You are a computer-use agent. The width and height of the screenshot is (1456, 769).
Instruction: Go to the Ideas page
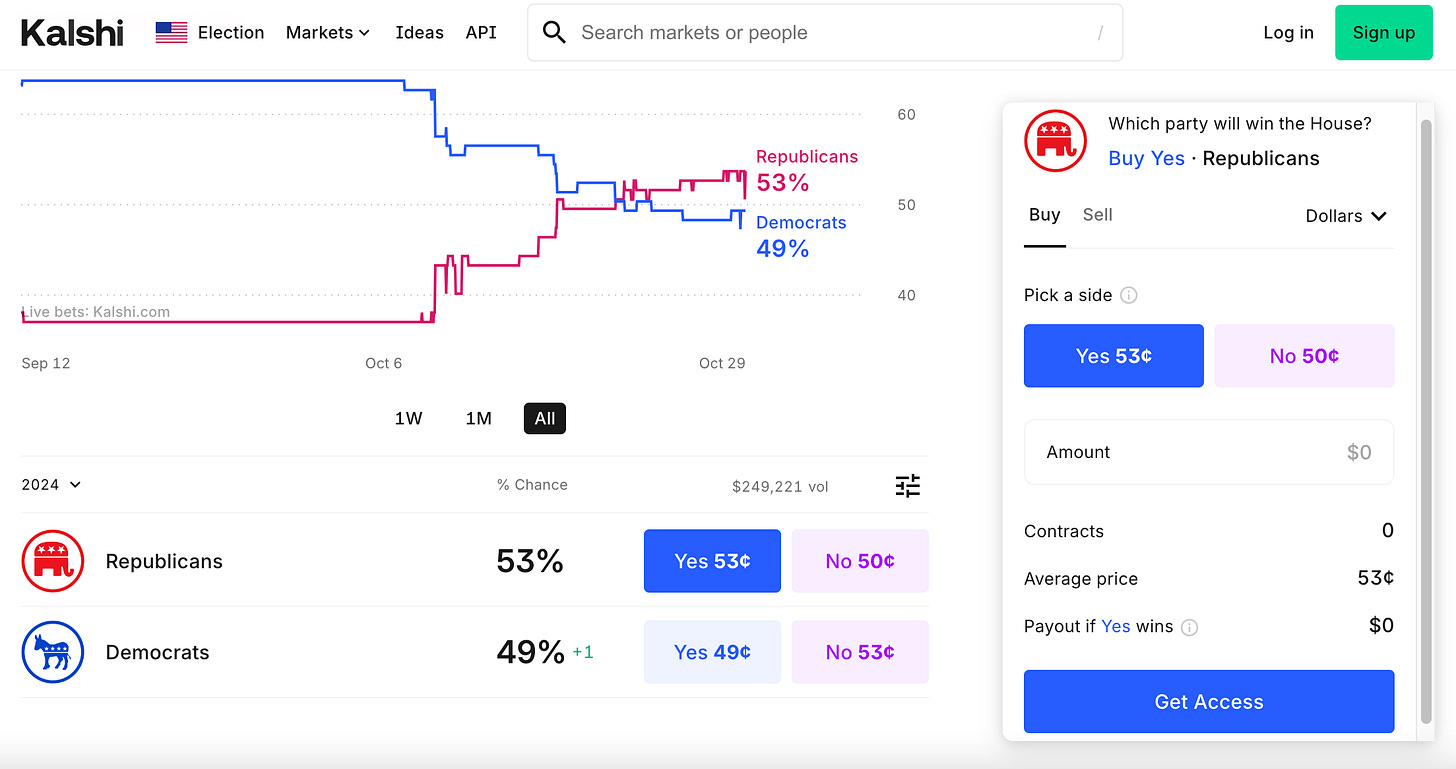point(419,33)
